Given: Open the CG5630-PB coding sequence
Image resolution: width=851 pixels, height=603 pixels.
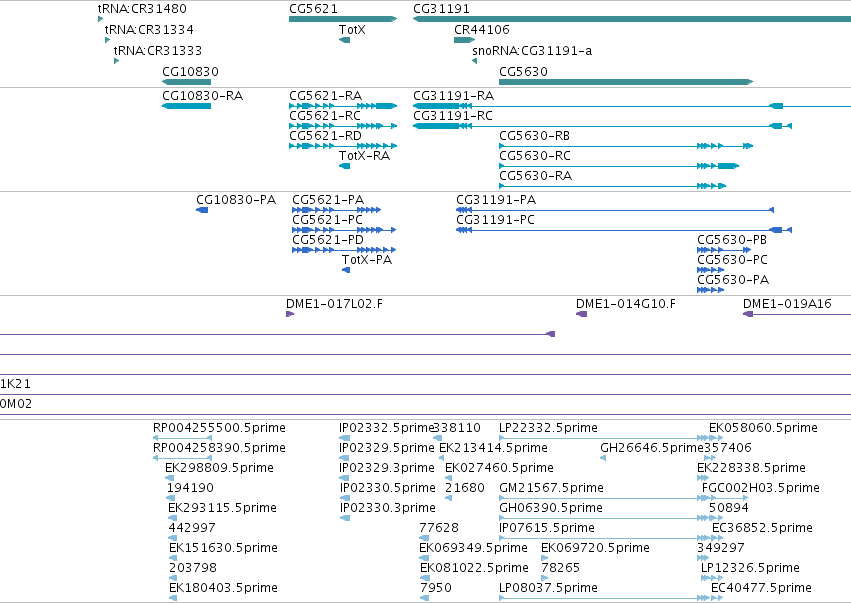Looking at the screenshot, I should pyautogui.click(x=724, y=250).
